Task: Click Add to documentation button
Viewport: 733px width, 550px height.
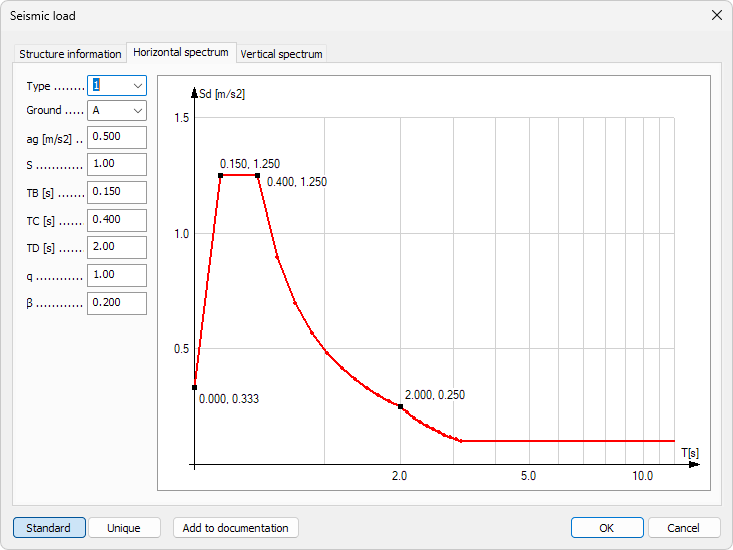Action: click(236, 528)
